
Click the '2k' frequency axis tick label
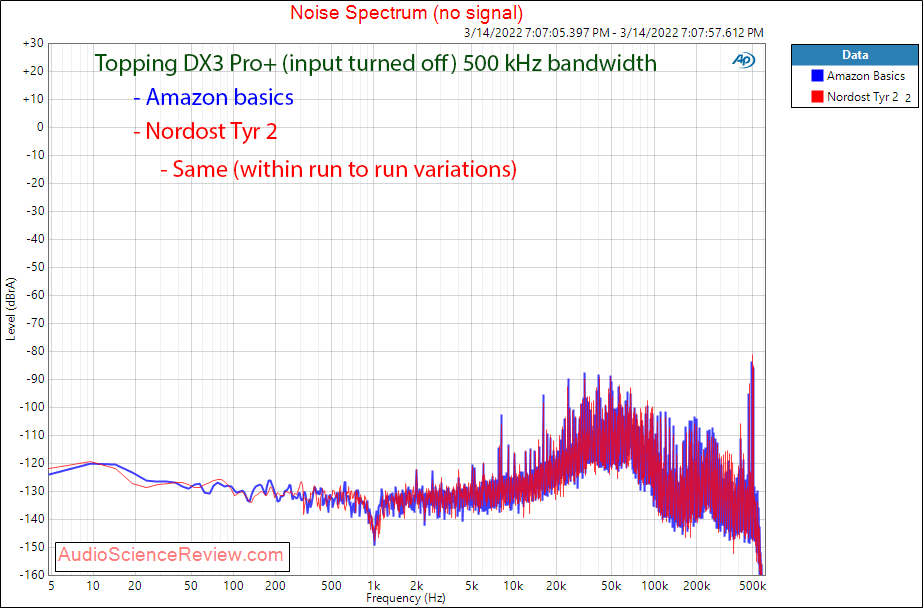[x=416, y=586]
